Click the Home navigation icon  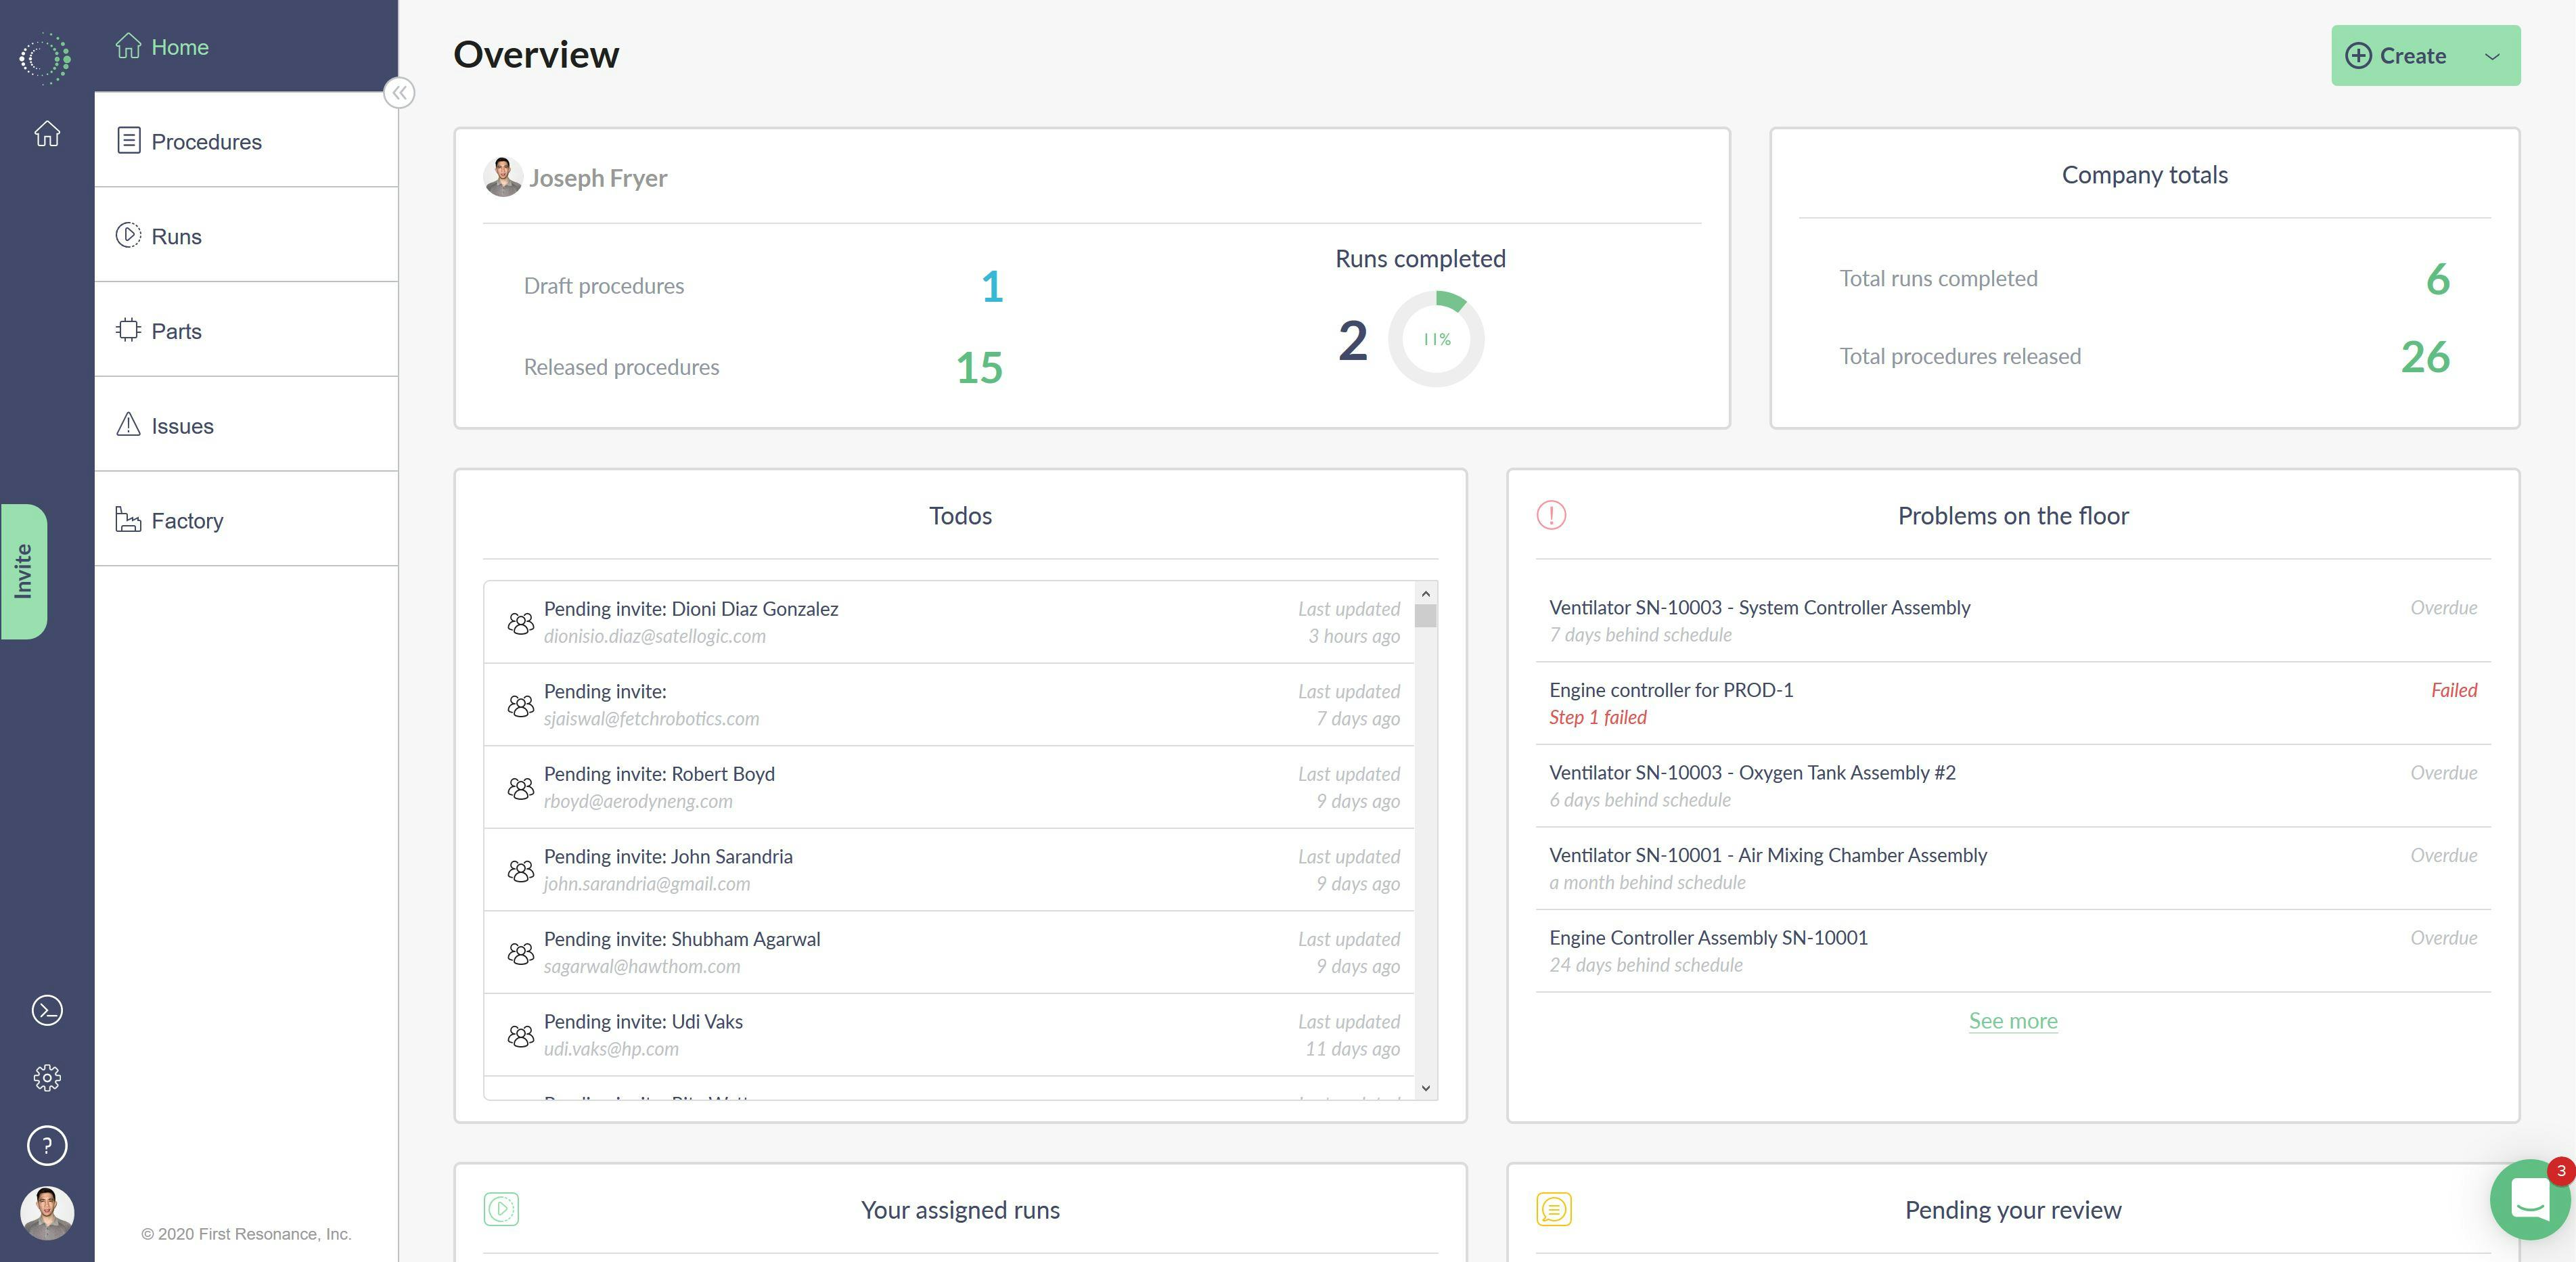pos(130,45)
